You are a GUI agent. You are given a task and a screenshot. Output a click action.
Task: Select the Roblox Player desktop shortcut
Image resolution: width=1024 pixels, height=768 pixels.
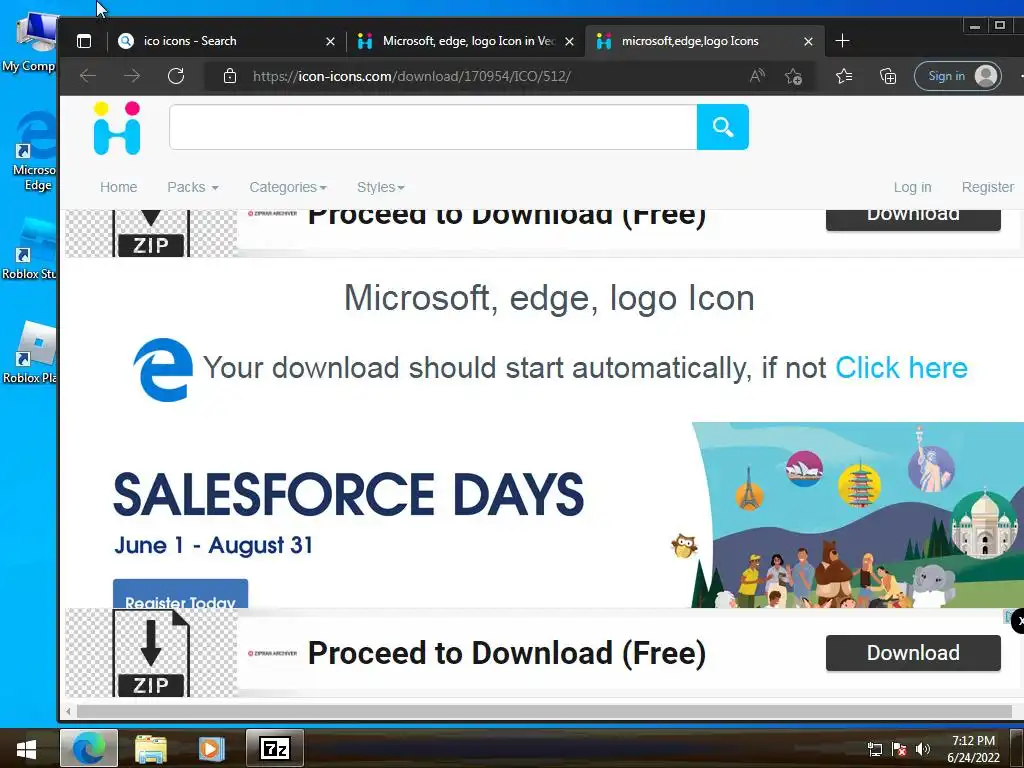tap(30, 353)
